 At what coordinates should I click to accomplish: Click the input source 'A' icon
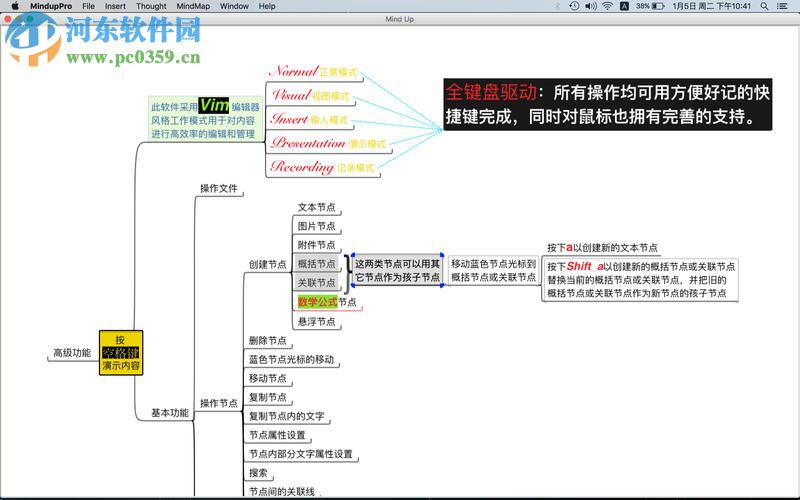[624, 6]
